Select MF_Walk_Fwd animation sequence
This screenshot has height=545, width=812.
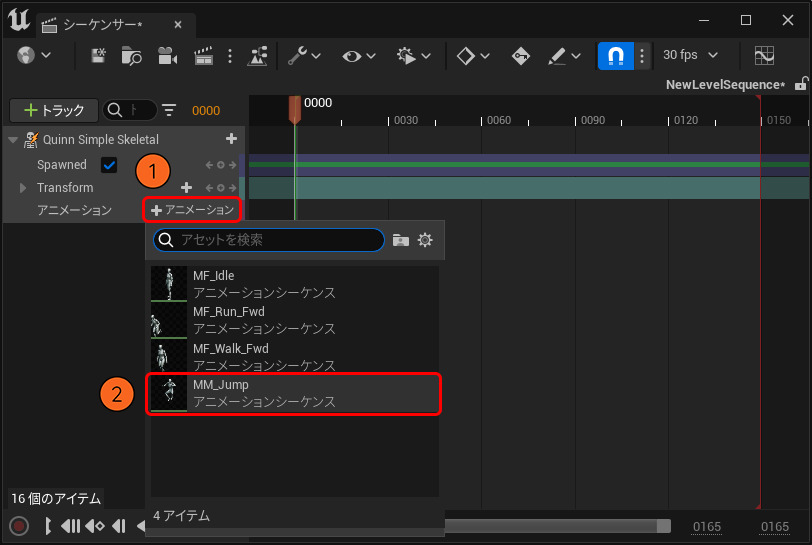pyautogui.click(x=294, y=356)
